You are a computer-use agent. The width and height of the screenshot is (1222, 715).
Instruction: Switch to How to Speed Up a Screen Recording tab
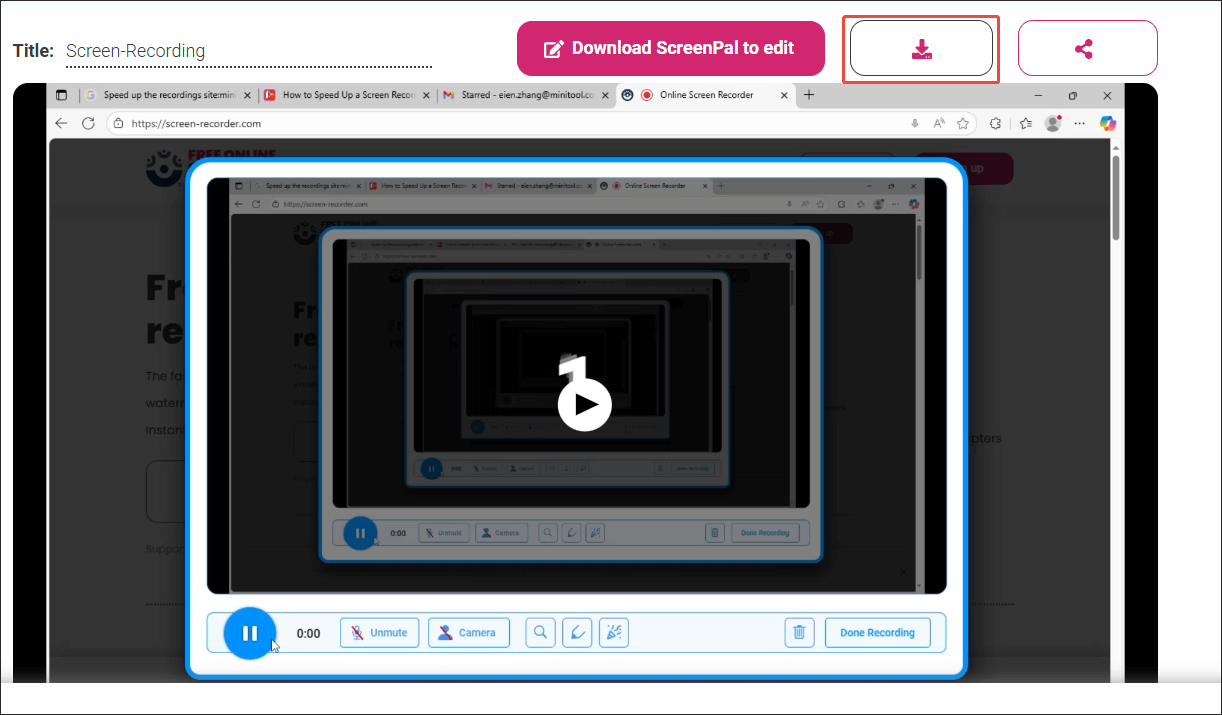pos(347,95)
